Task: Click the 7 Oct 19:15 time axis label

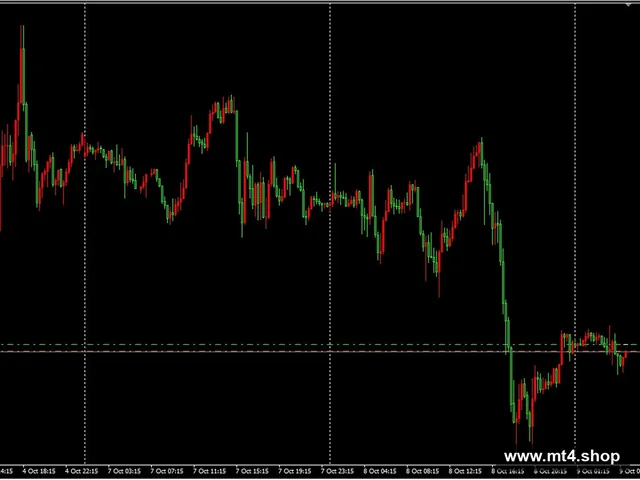Action: pyautogui.click(x=295, y=471)
